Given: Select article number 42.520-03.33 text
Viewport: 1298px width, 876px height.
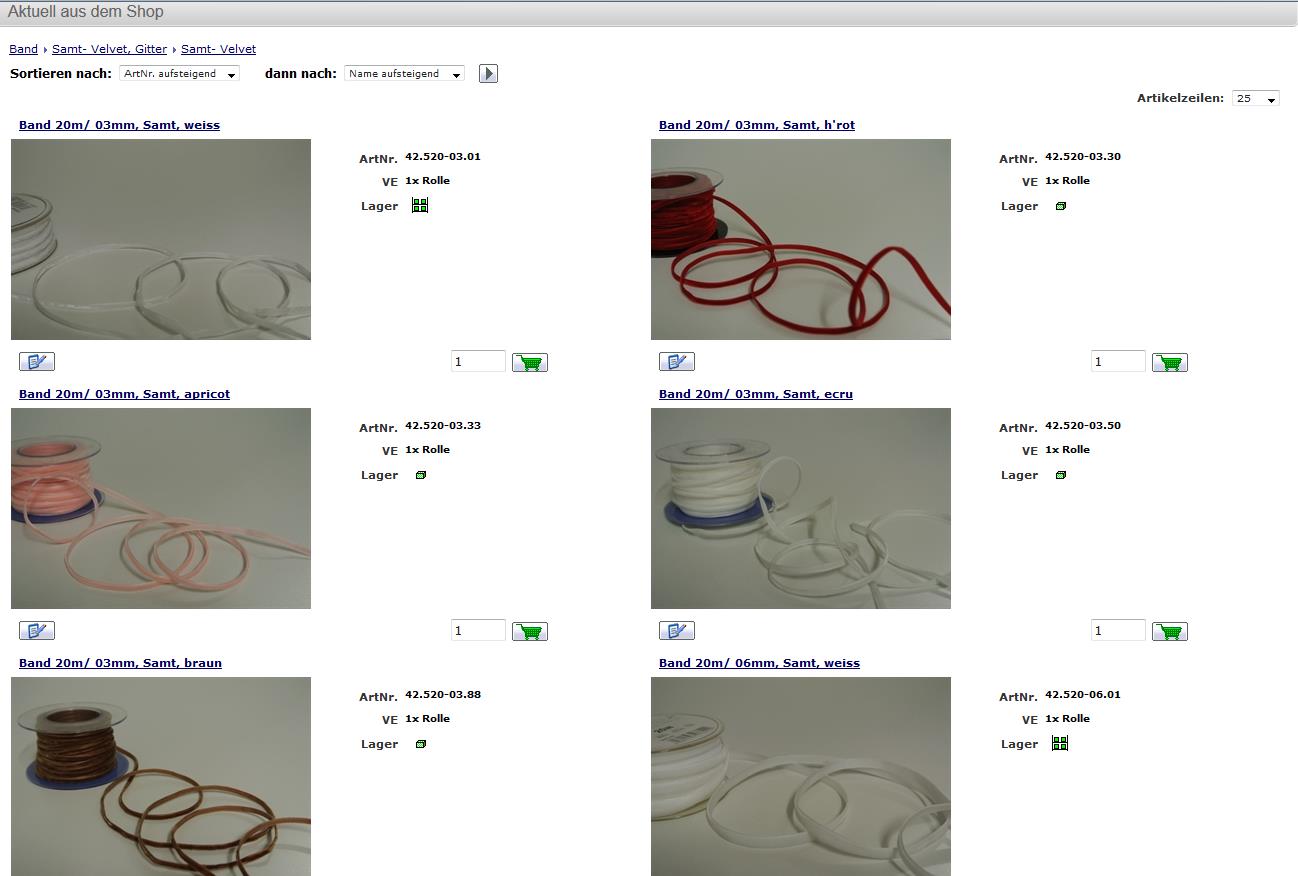Looking at the screenshot, I should [443, 425].
